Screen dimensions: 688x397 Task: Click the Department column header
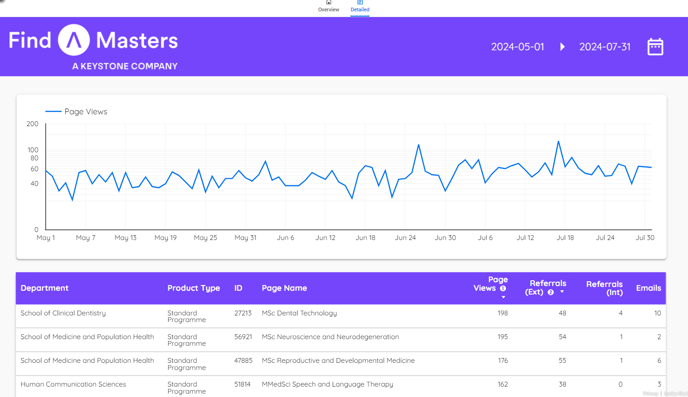(x=44, y=288)
